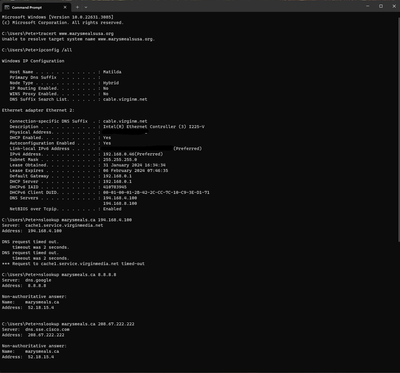The image size is (400, 373).
Task: Click the Lease Obtained row
Action: point(87,165)
